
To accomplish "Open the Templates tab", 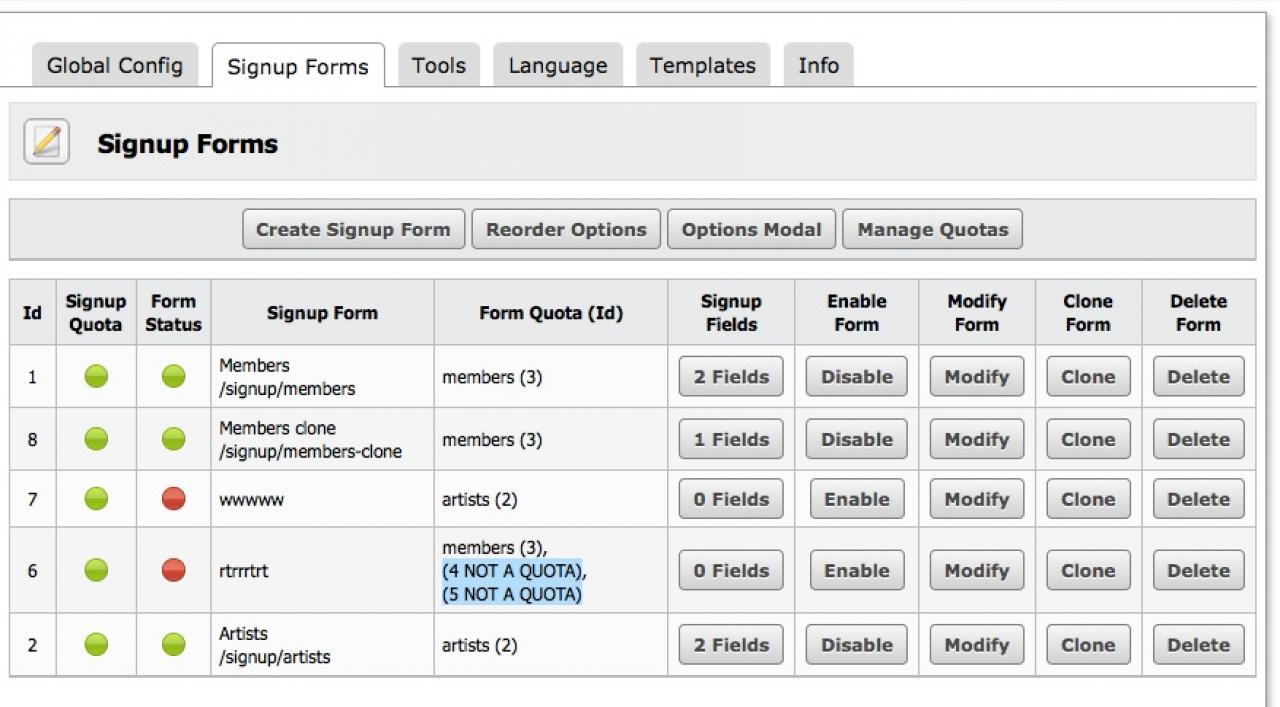I will (702, 66).
